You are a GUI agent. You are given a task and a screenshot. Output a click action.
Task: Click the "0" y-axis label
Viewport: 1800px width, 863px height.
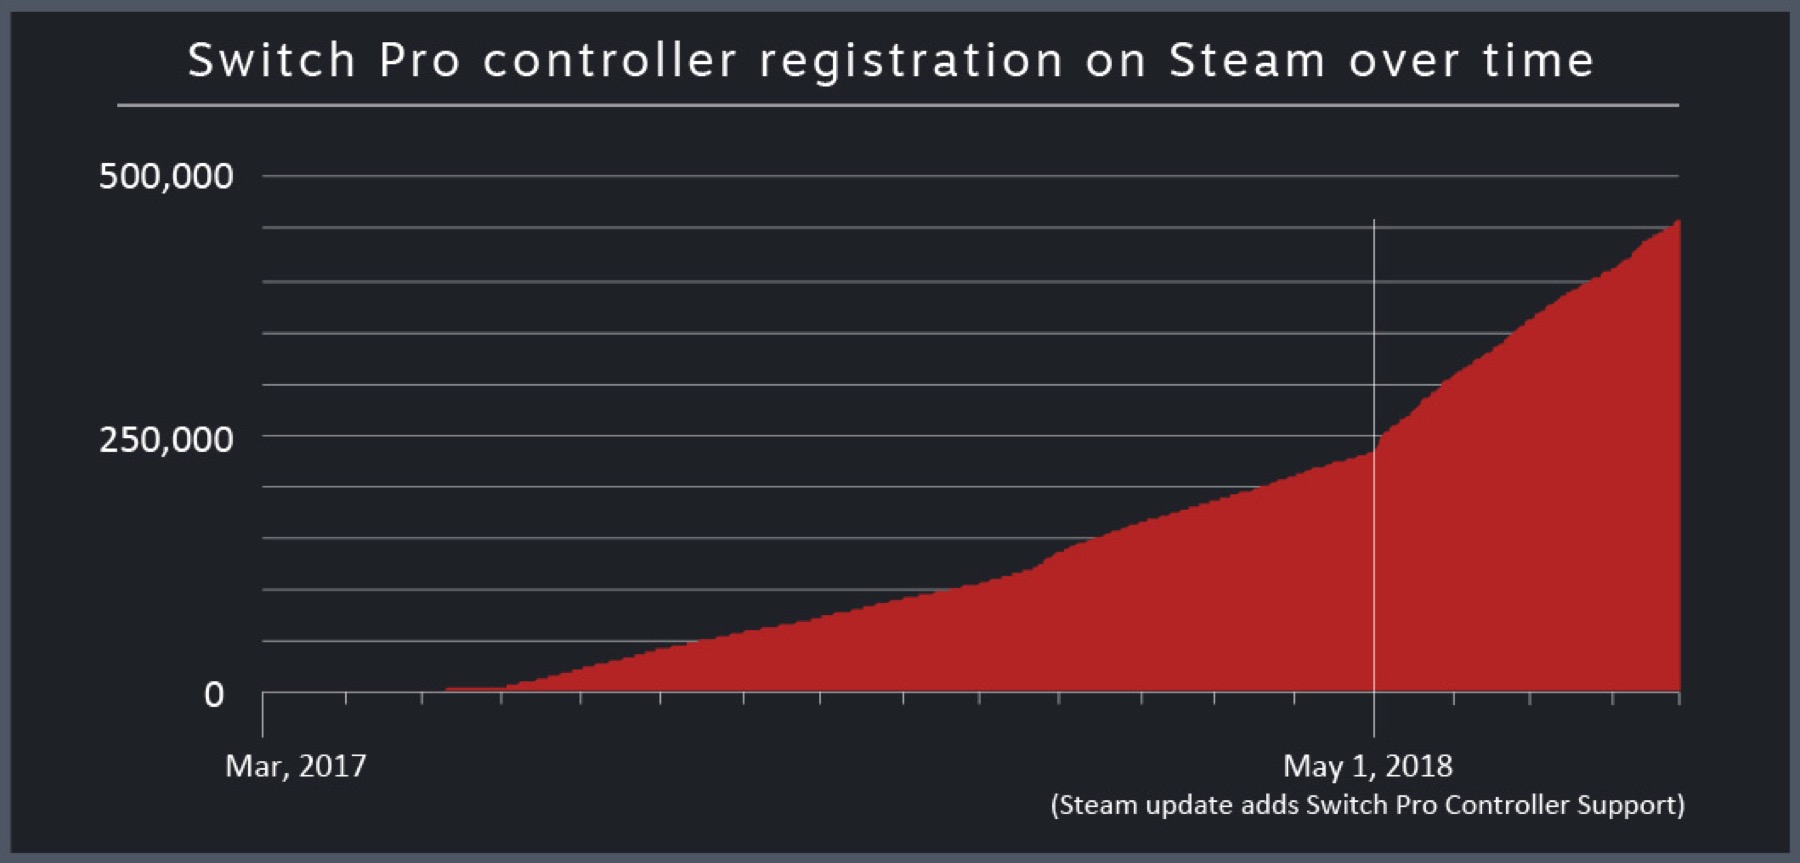tap(213, 694)
